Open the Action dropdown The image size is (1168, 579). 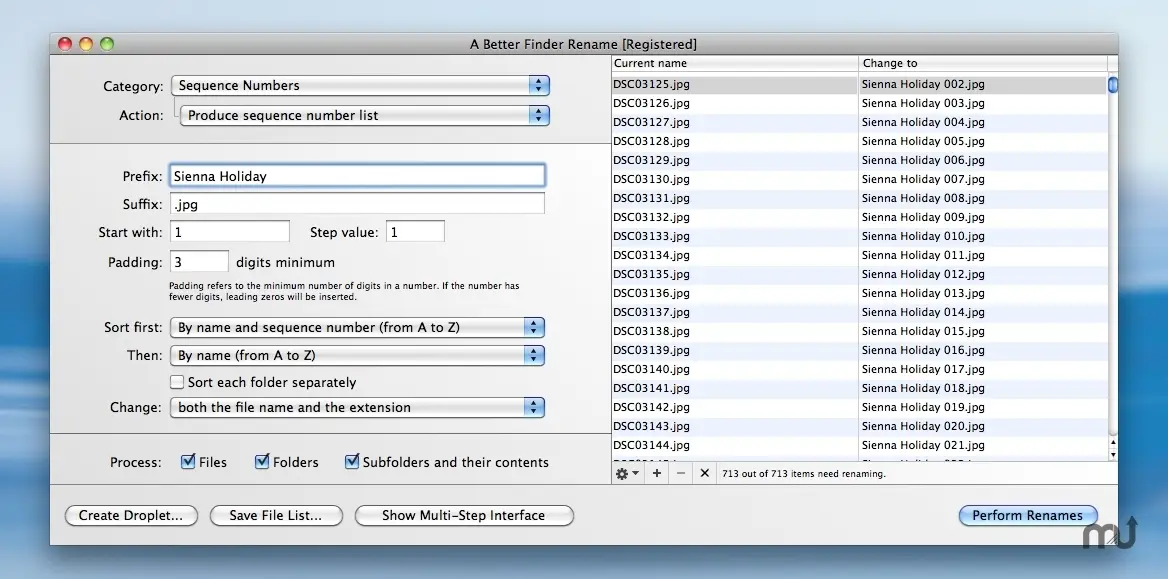pyautogui.click(x=365, y=116)
